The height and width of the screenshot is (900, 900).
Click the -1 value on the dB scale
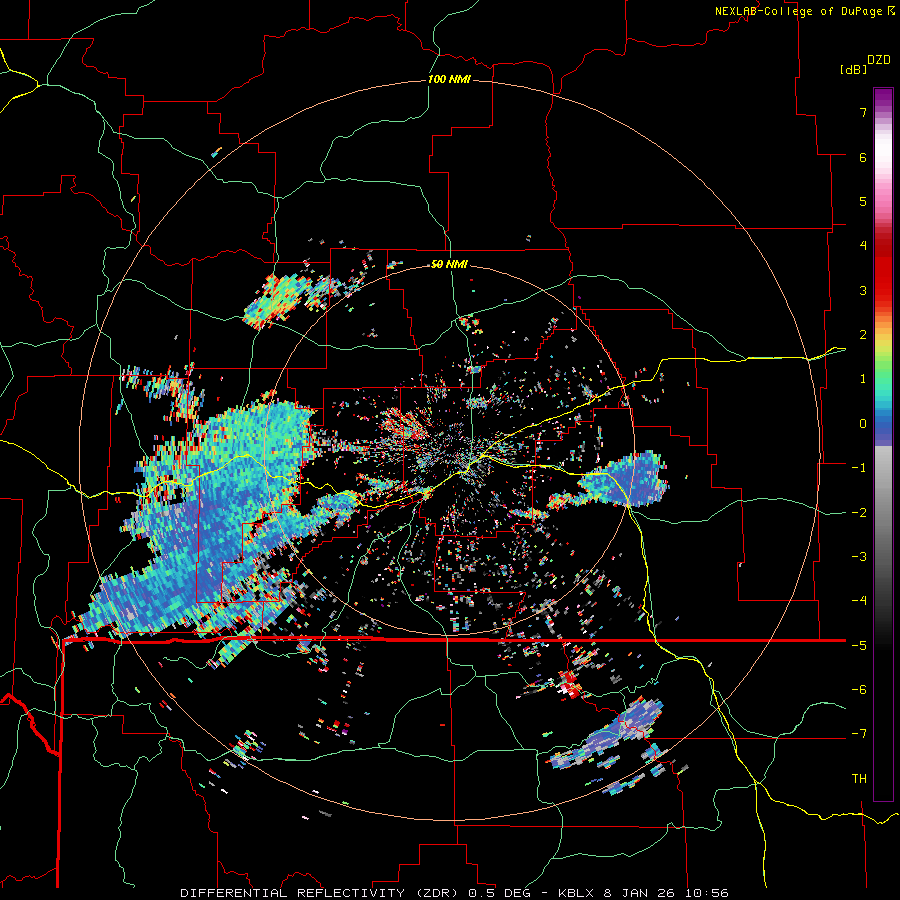859,468
